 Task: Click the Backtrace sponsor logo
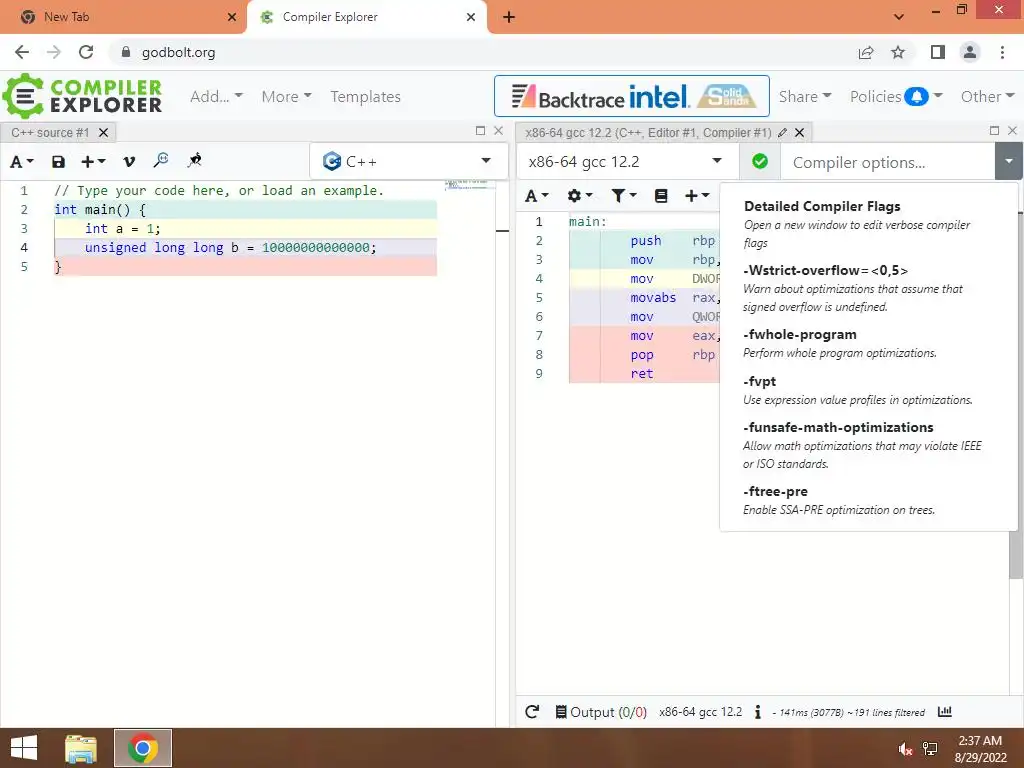point(568,97)
